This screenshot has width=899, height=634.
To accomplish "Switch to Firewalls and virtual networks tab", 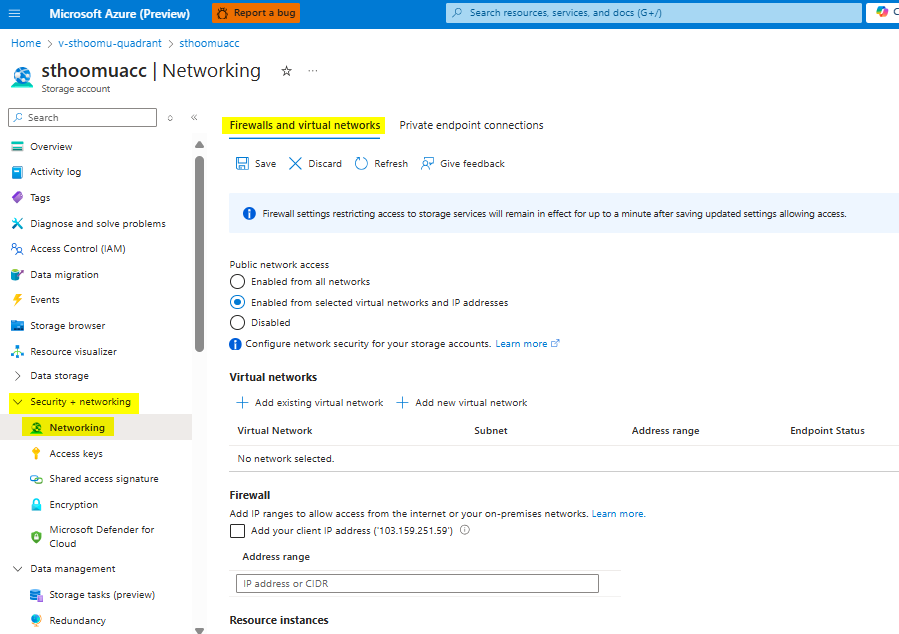I will (304, 126).
